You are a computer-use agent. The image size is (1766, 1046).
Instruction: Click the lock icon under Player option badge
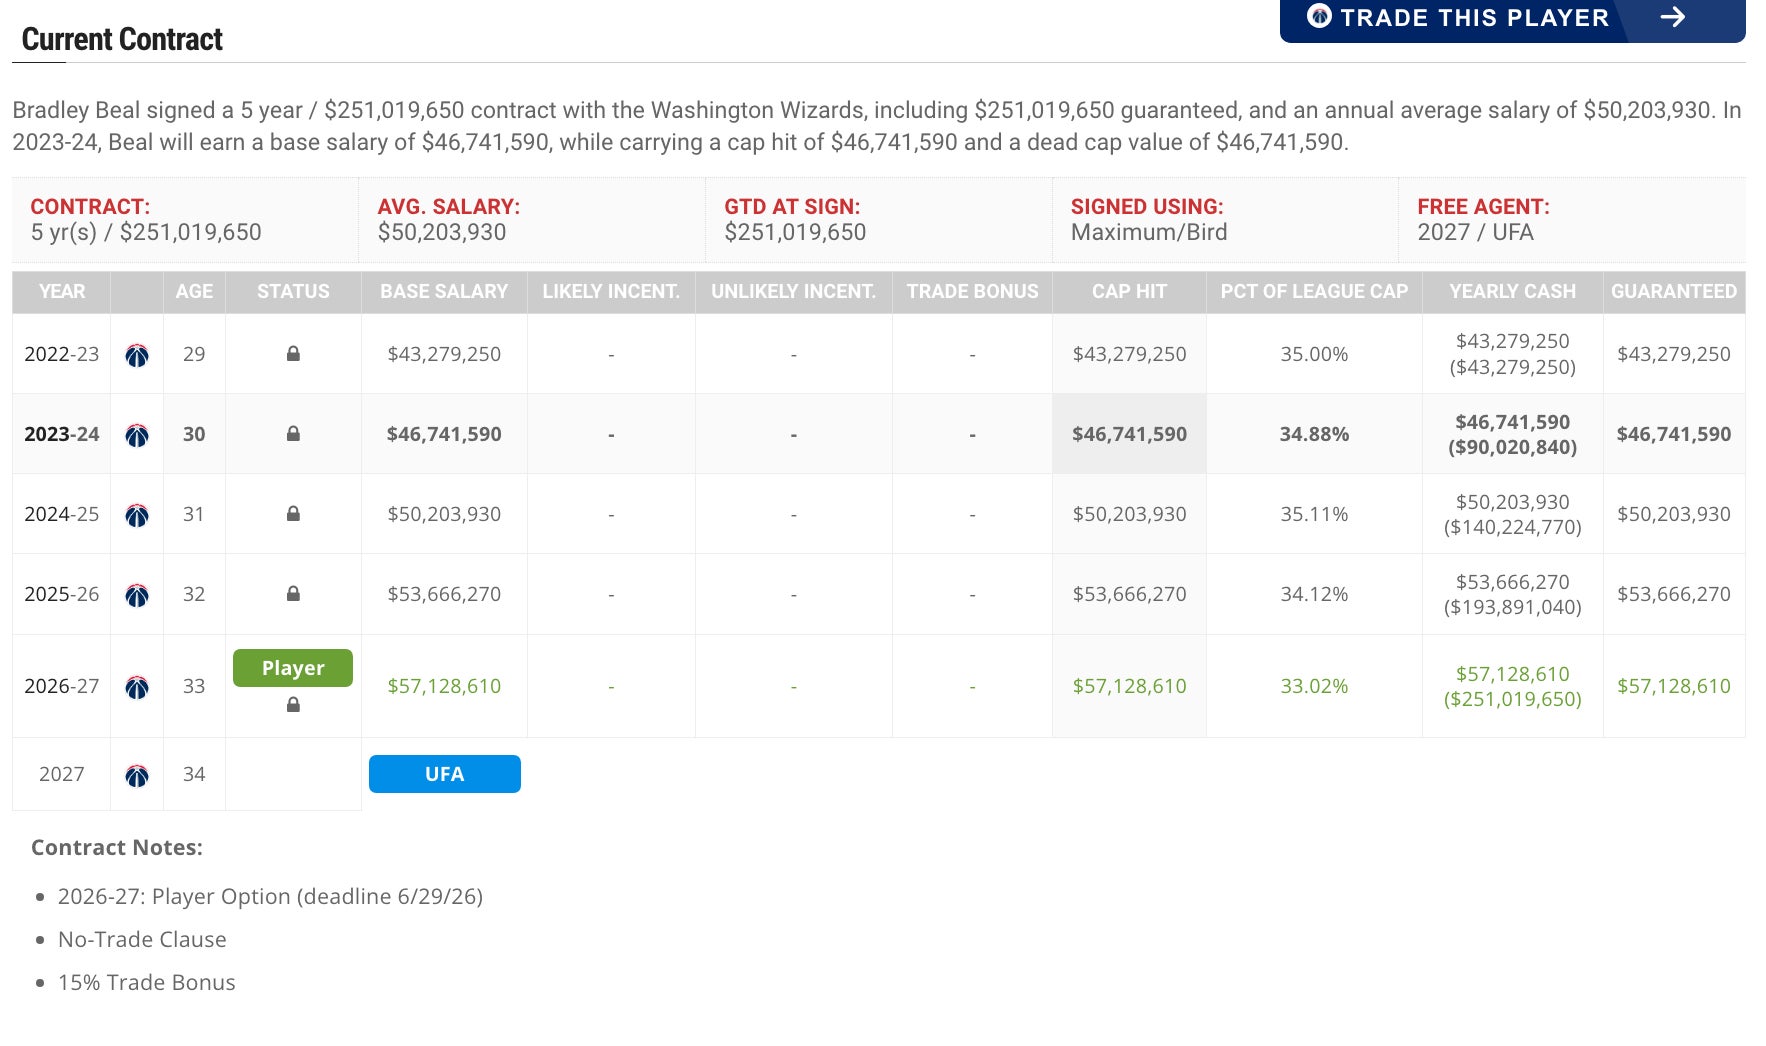click(293, 705)
